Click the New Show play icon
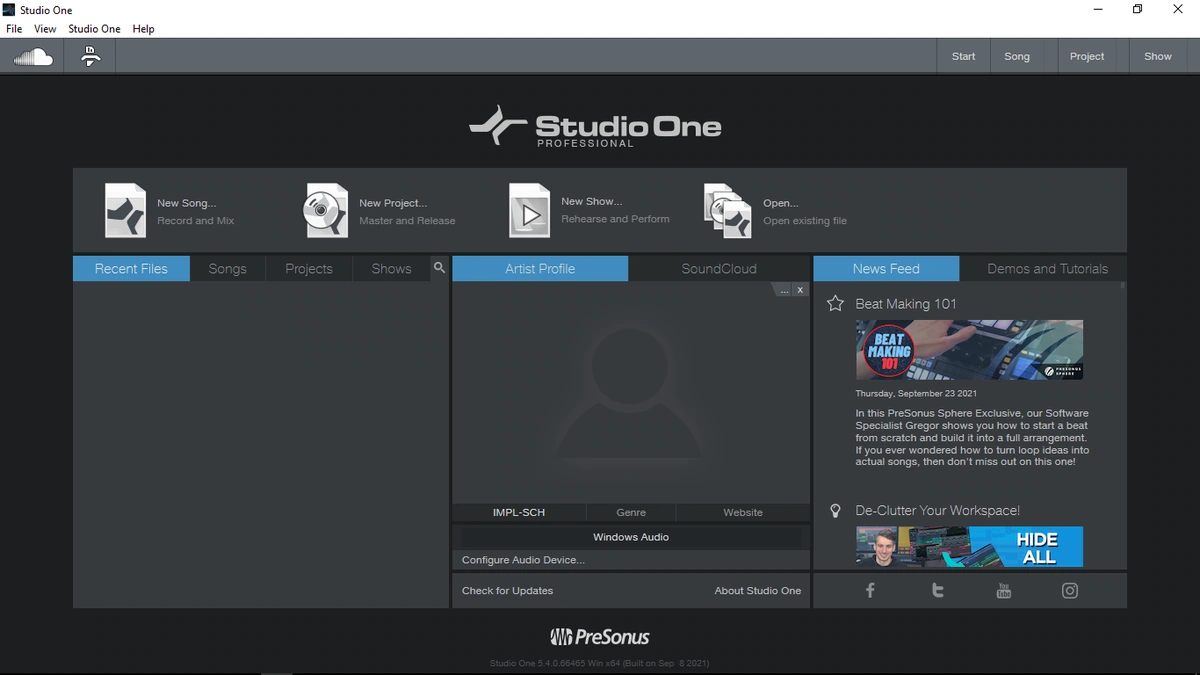The height and width of the screenshot is (675, 1200). coord(529,210)
